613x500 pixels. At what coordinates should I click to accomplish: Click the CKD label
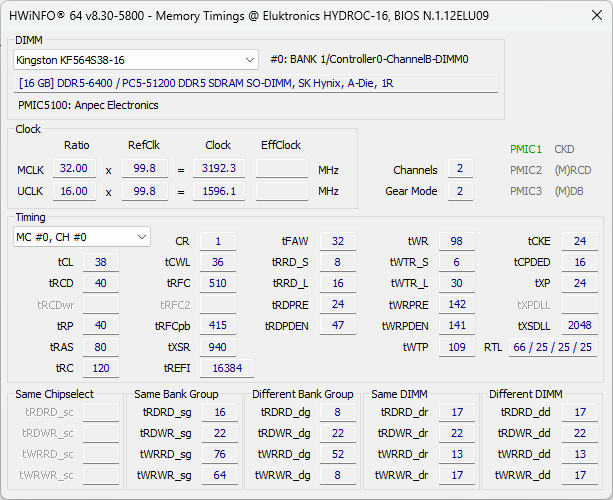click(564, 149)
